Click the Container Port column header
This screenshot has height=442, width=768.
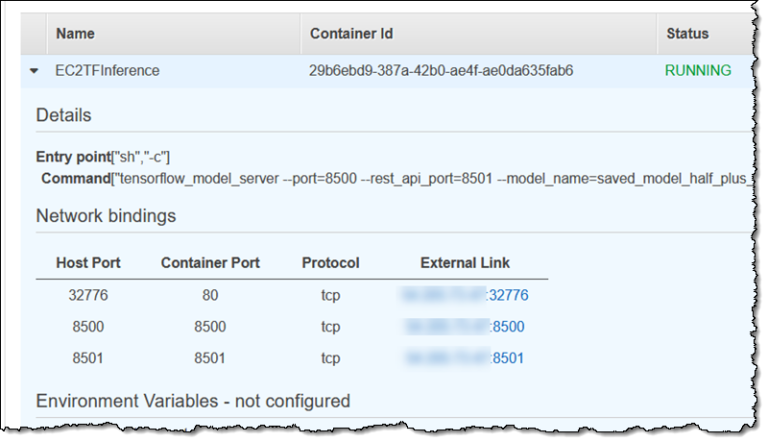(210, 263)
